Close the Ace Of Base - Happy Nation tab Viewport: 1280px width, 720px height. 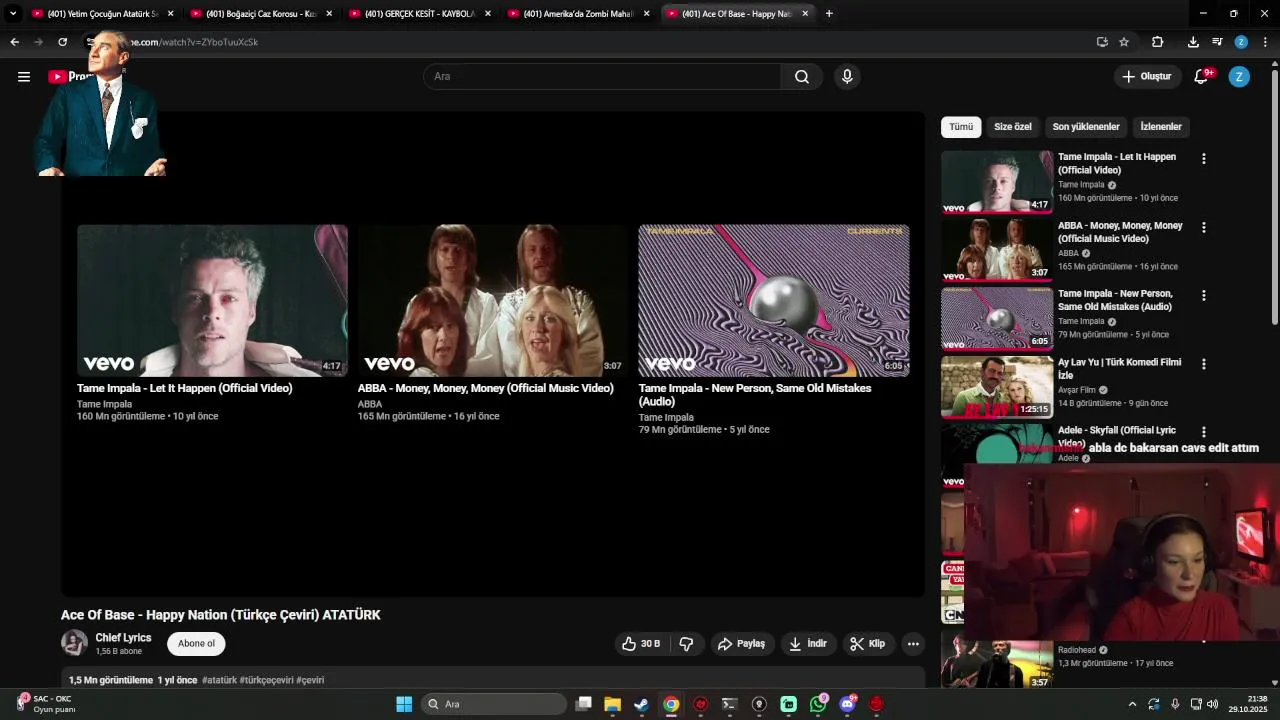(x=805, y=14)
